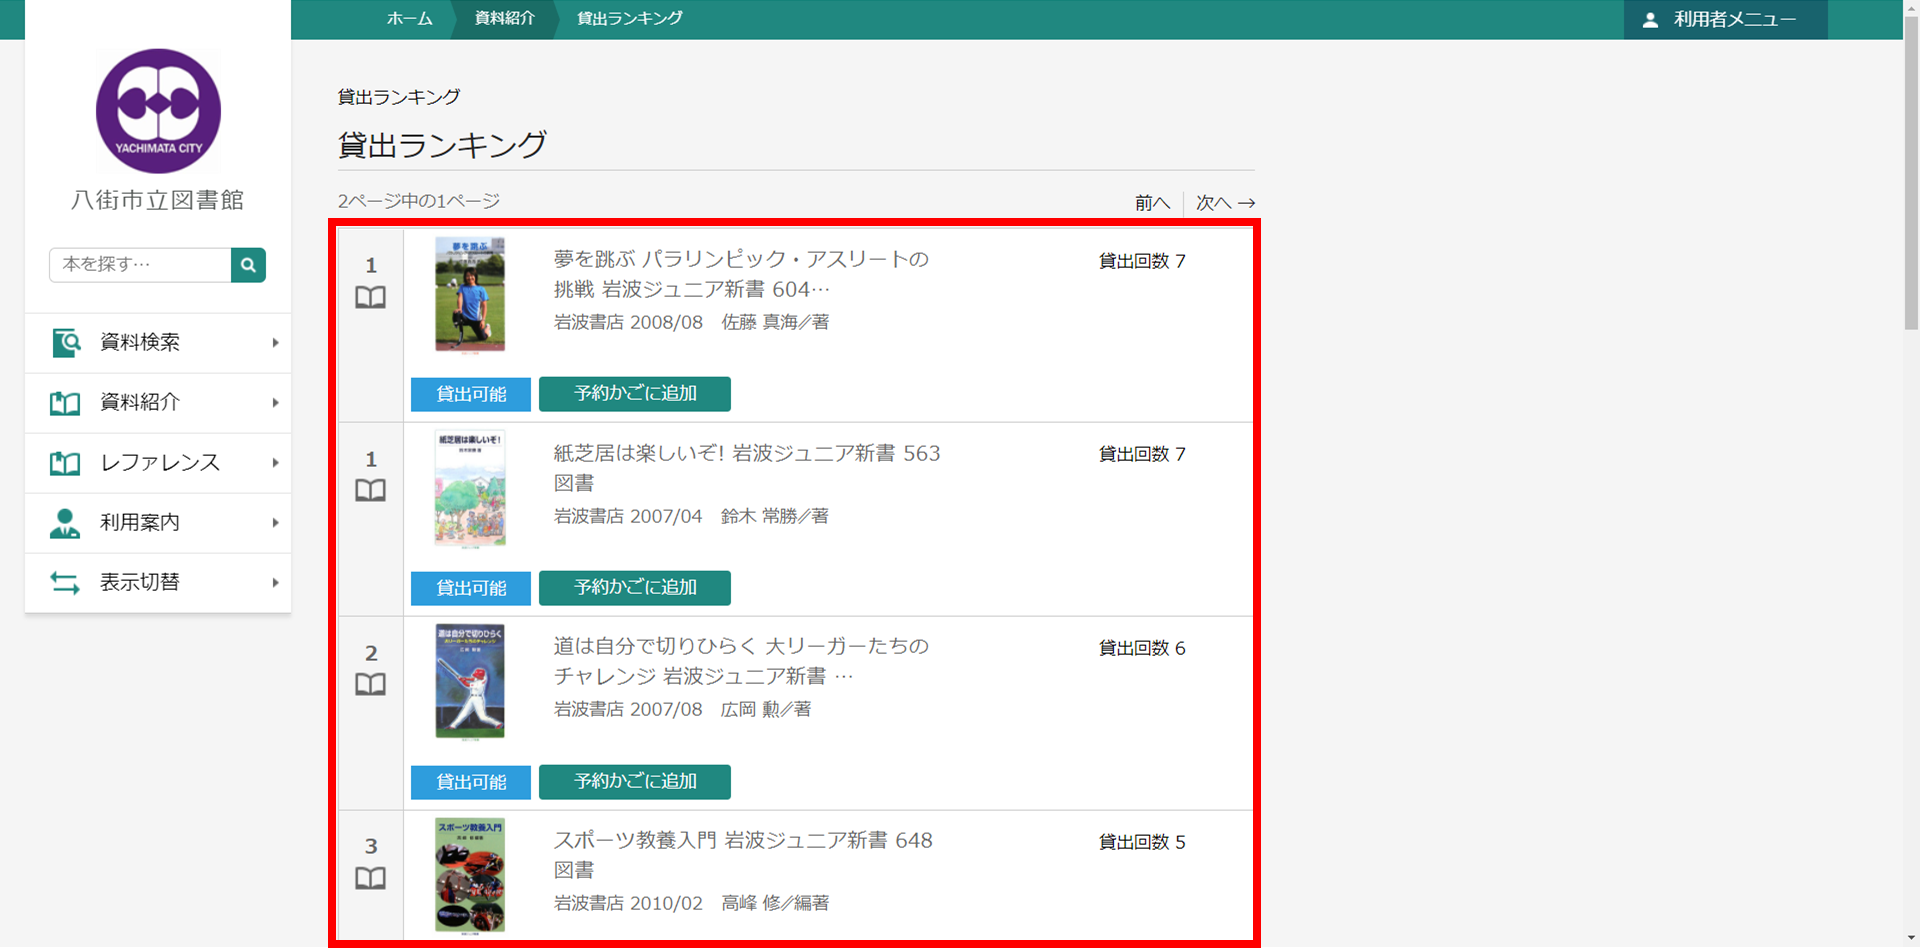Click the Yachimata City library logo
The height and width of the screenshot is (948, 1920).
pos(158,111)
